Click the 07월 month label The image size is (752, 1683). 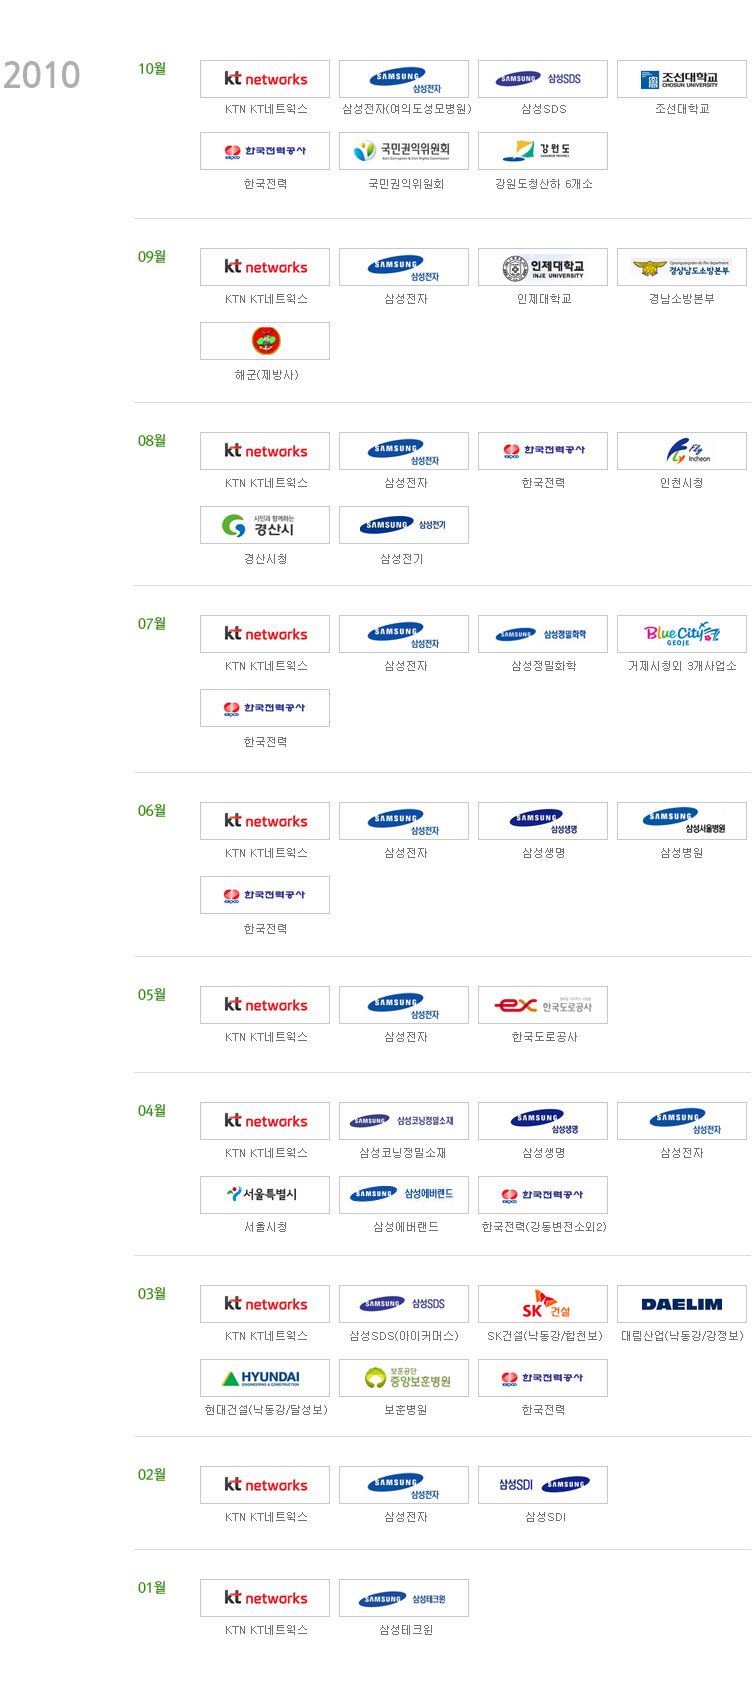pyautogui.click(x=152, y=624)
